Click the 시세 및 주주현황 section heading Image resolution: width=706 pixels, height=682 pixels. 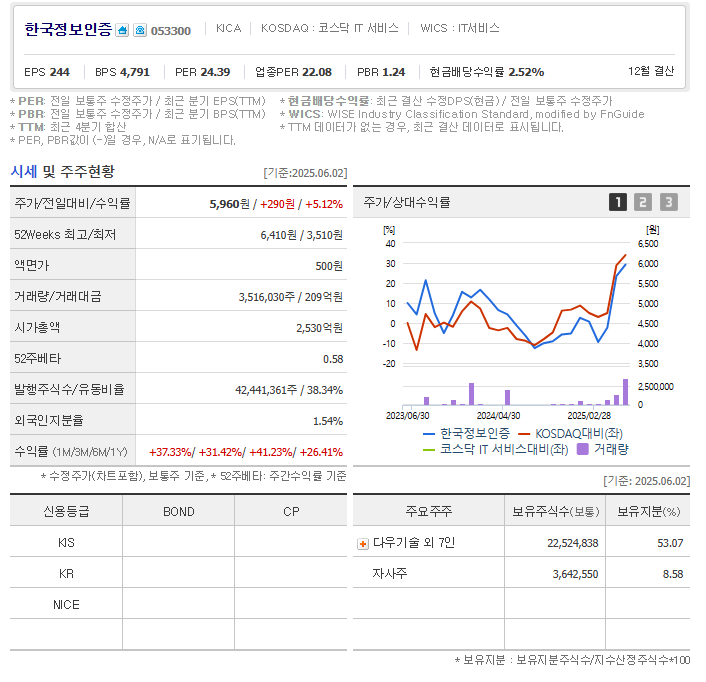pyautogui.click(x=63, y=172)
